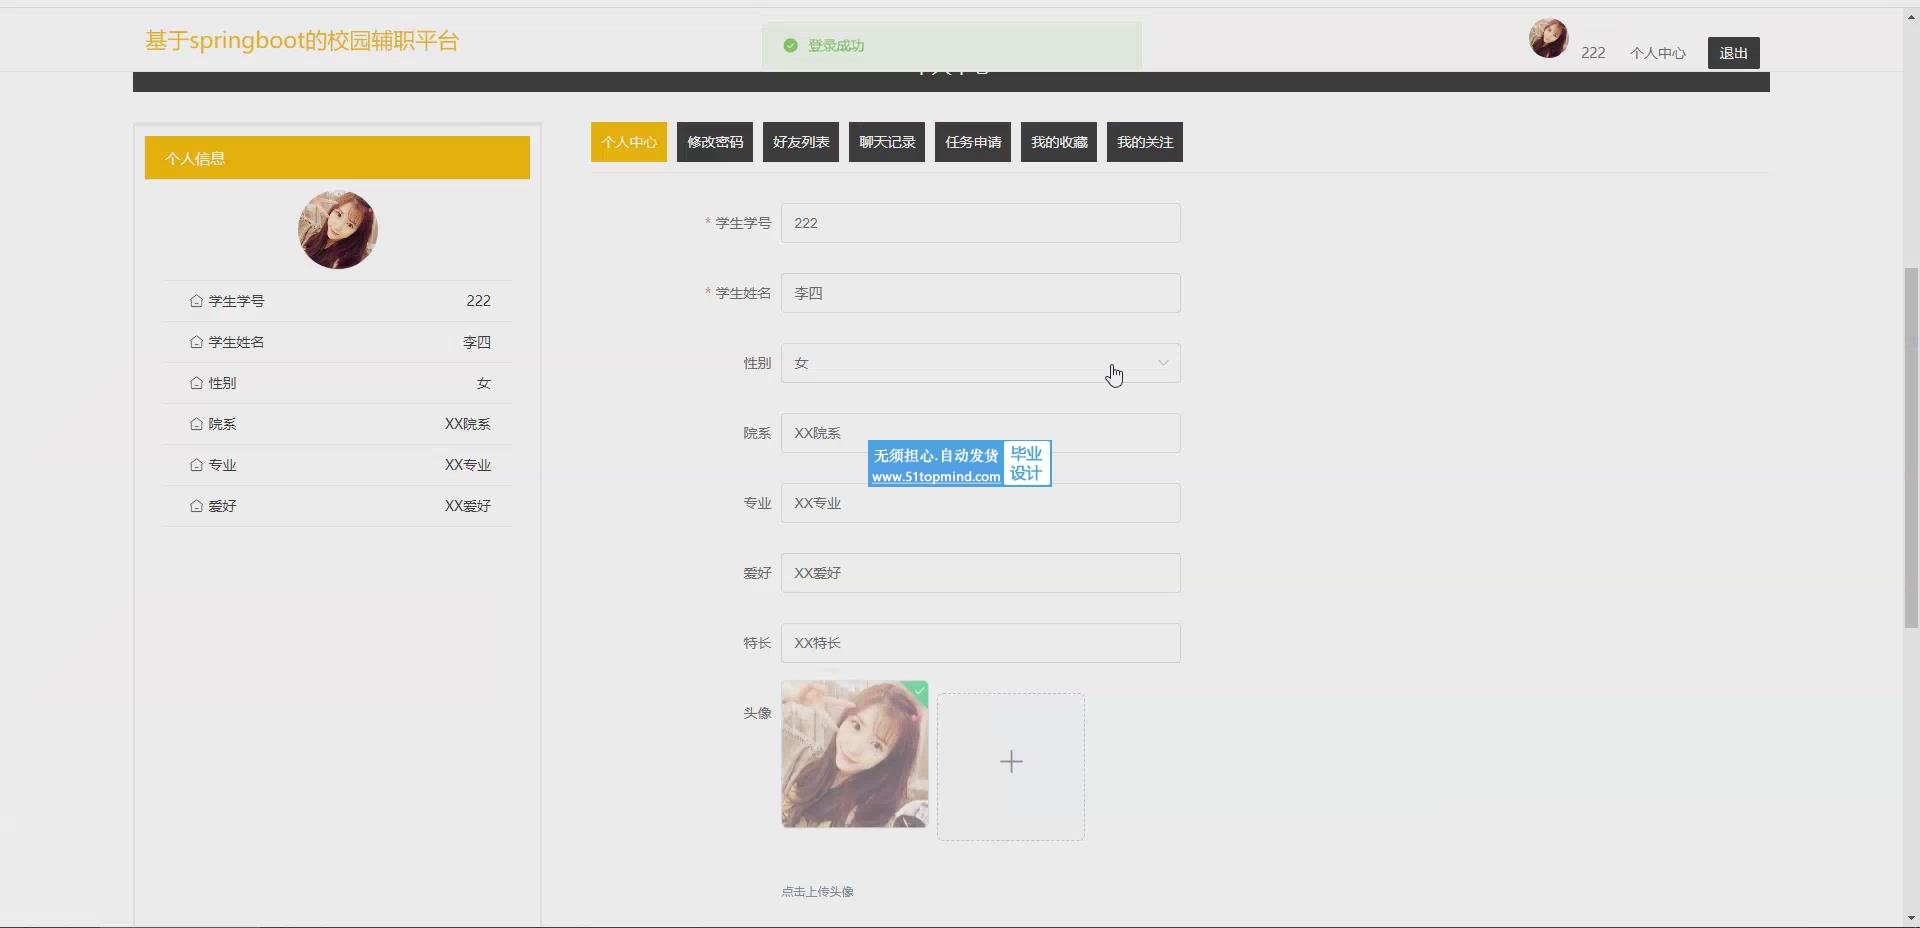Screen dimensions: 1920x928
Task: Click the 院系 input field
Action: 981,433
